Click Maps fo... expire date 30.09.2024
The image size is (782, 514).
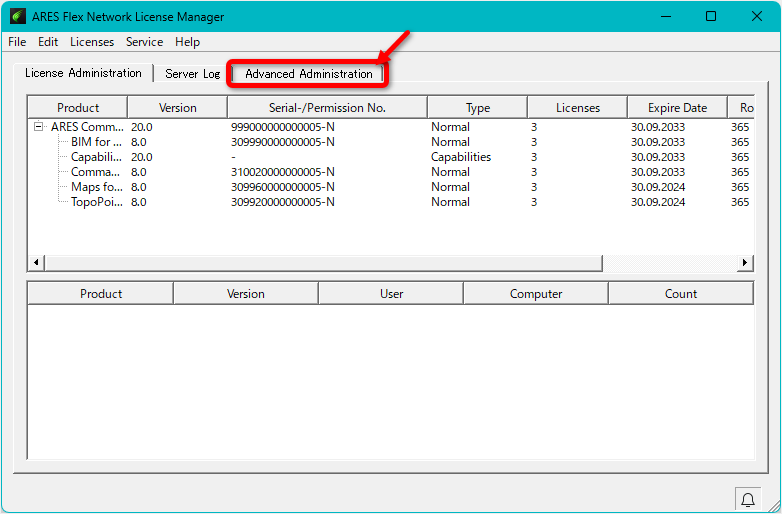[x=658, y=186]
